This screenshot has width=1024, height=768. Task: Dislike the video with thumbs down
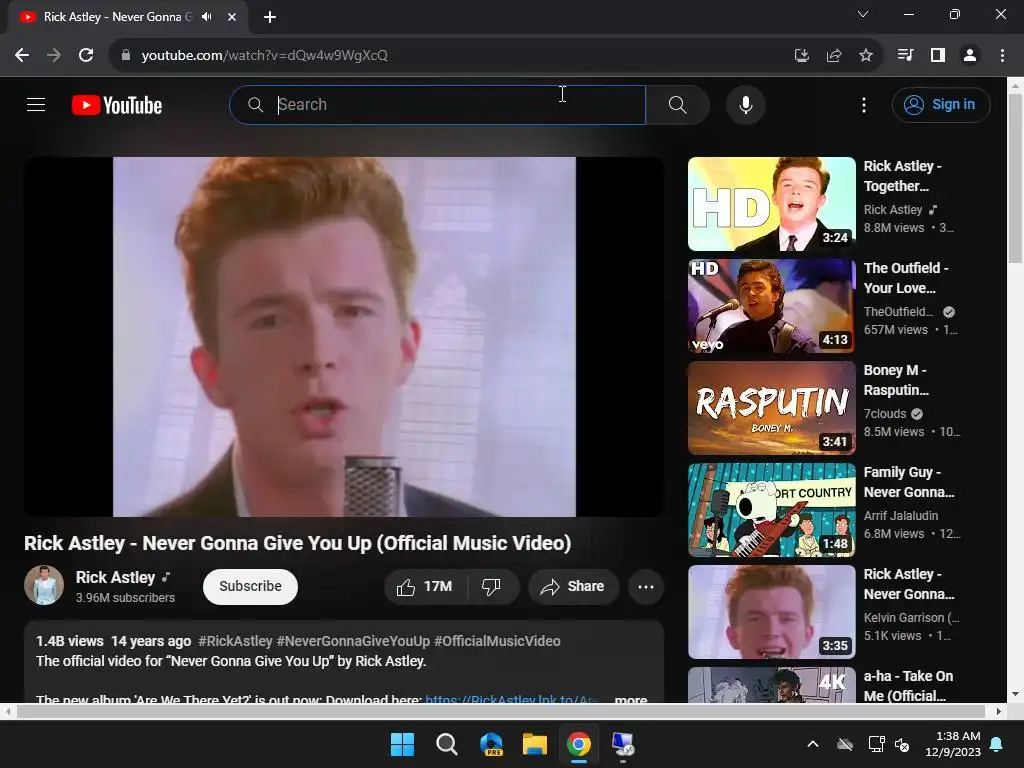pos(492,586)
